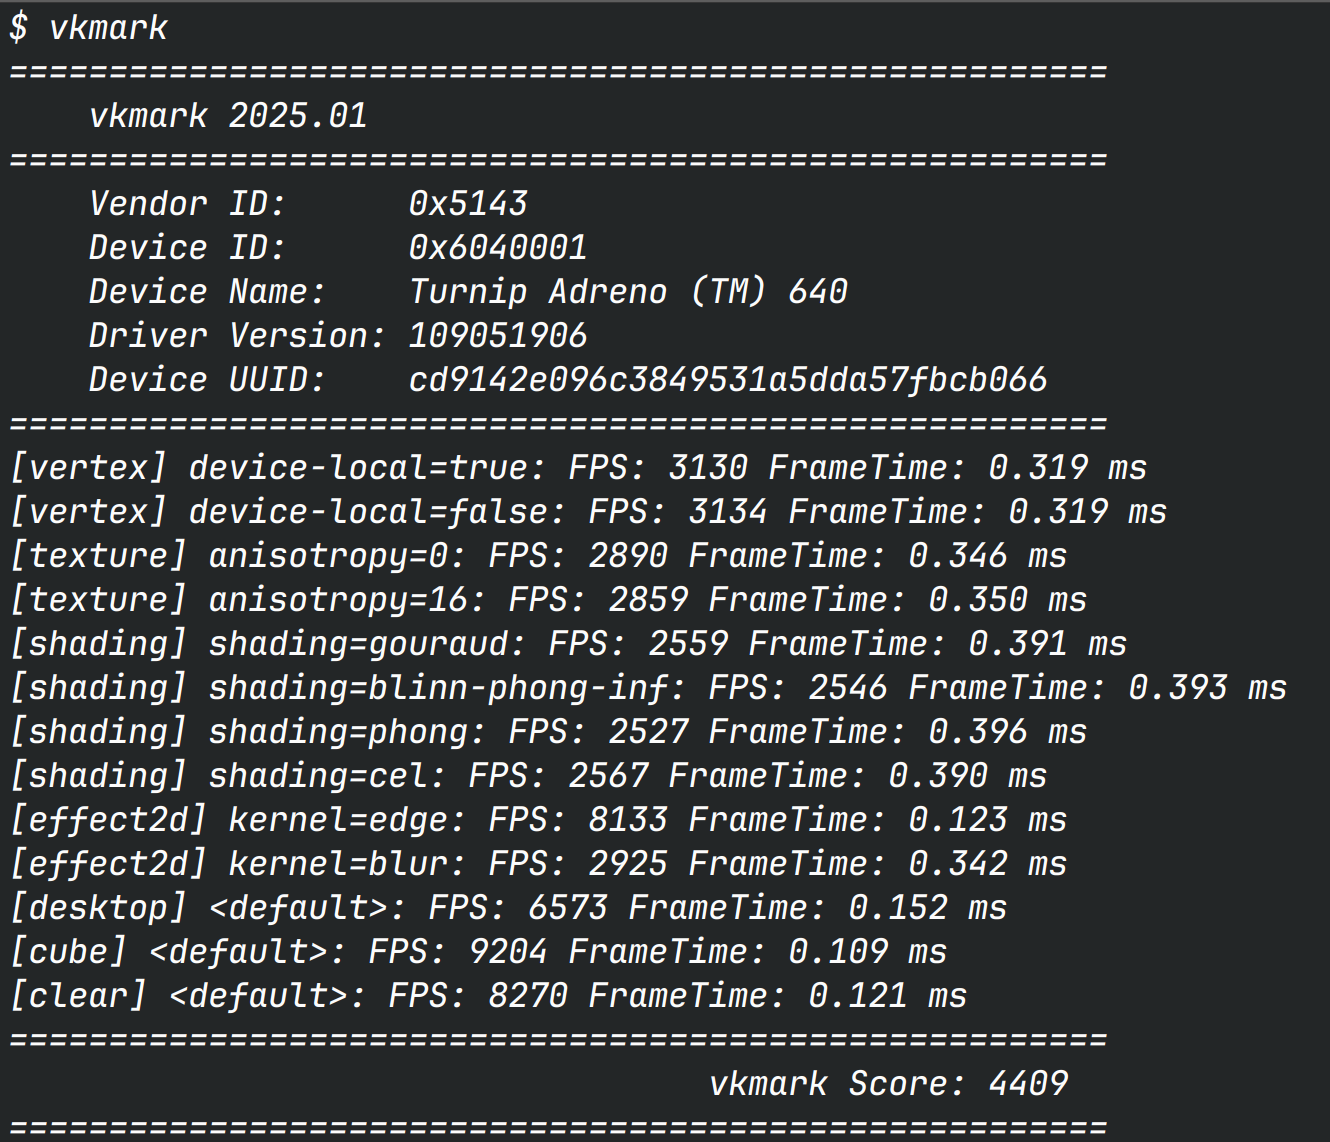
Task: Click the texture anisotropy=16 result line
Action: (548, 600)
